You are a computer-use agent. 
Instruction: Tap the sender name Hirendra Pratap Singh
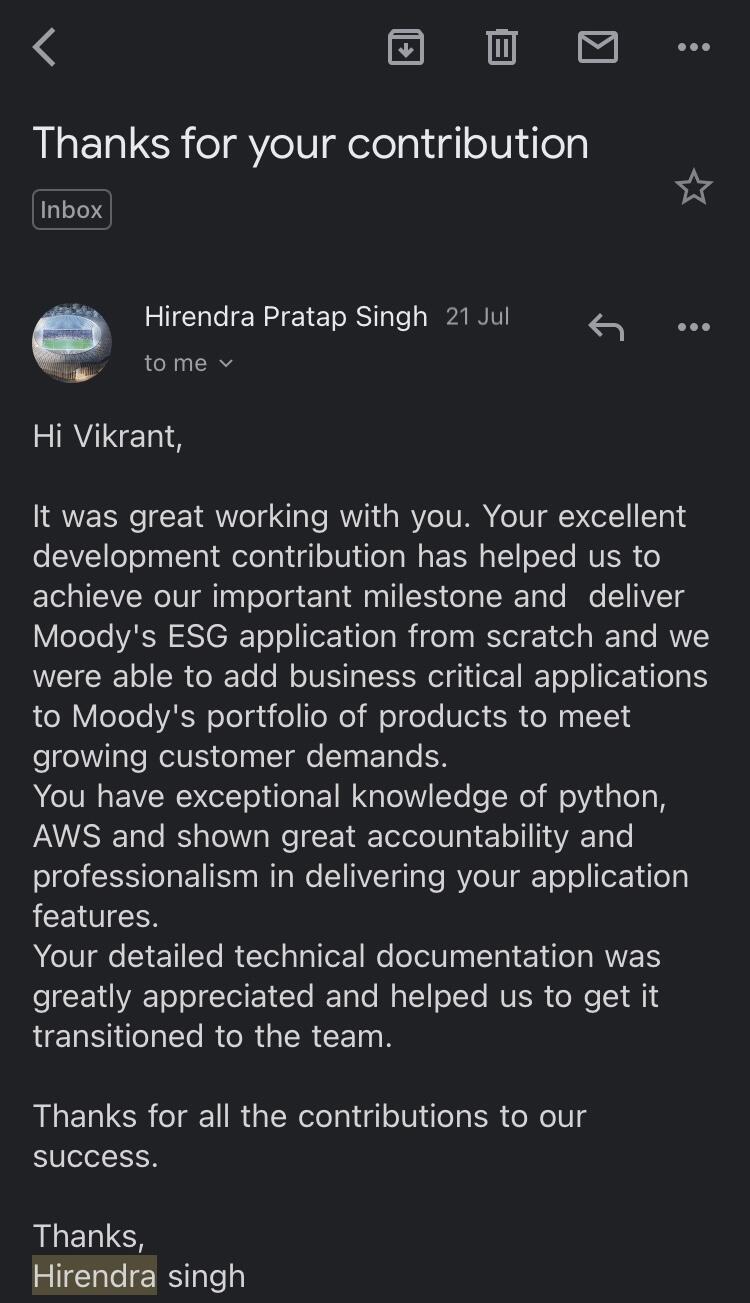286,317
